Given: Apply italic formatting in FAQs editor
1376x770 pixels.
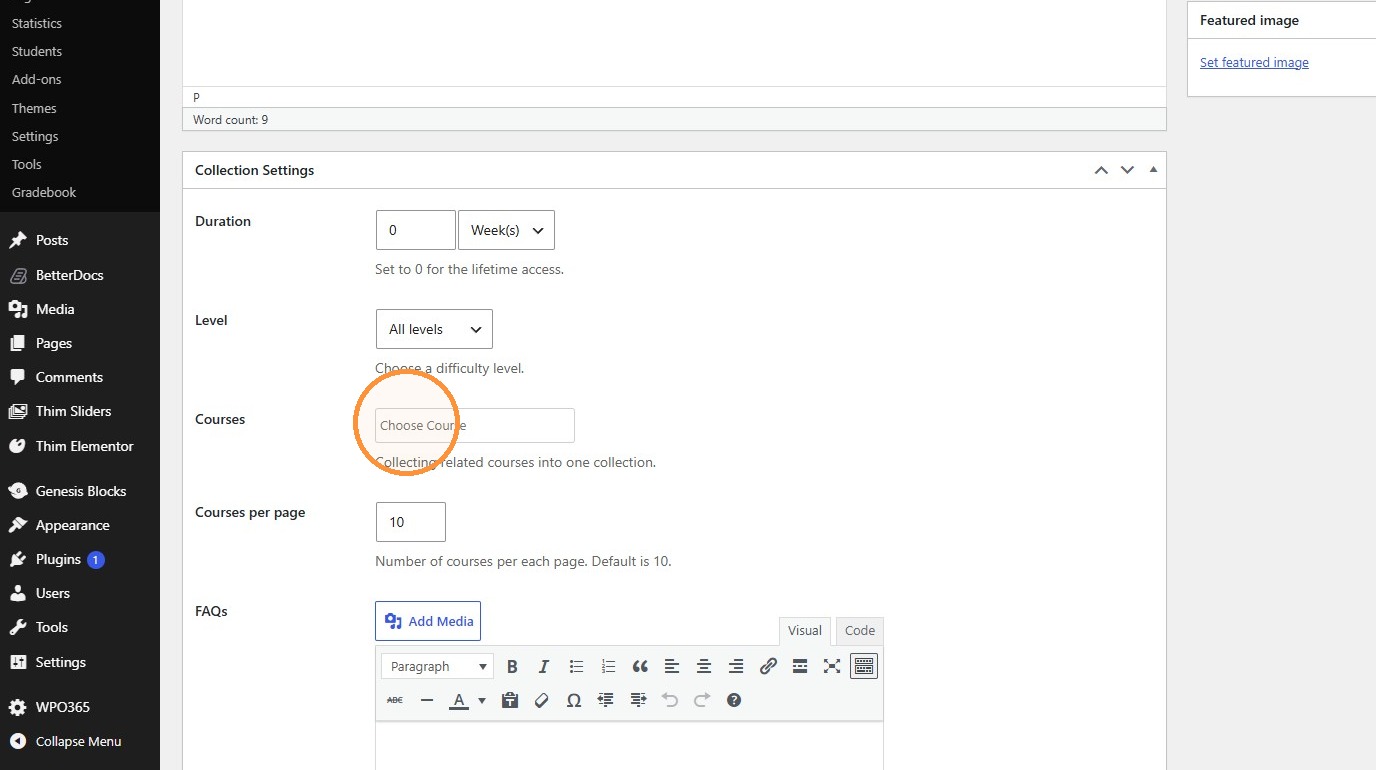Looking at the screenshot, I should [x=544, y=666].
